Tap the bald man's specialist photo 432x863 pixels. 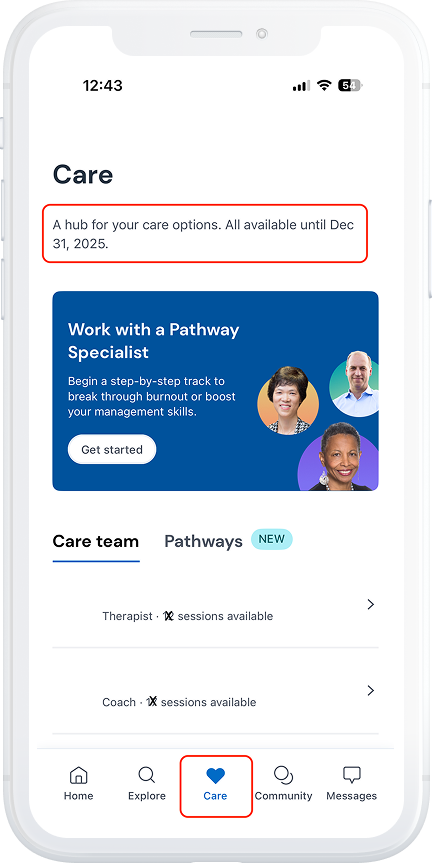click(x=355, y=384)
